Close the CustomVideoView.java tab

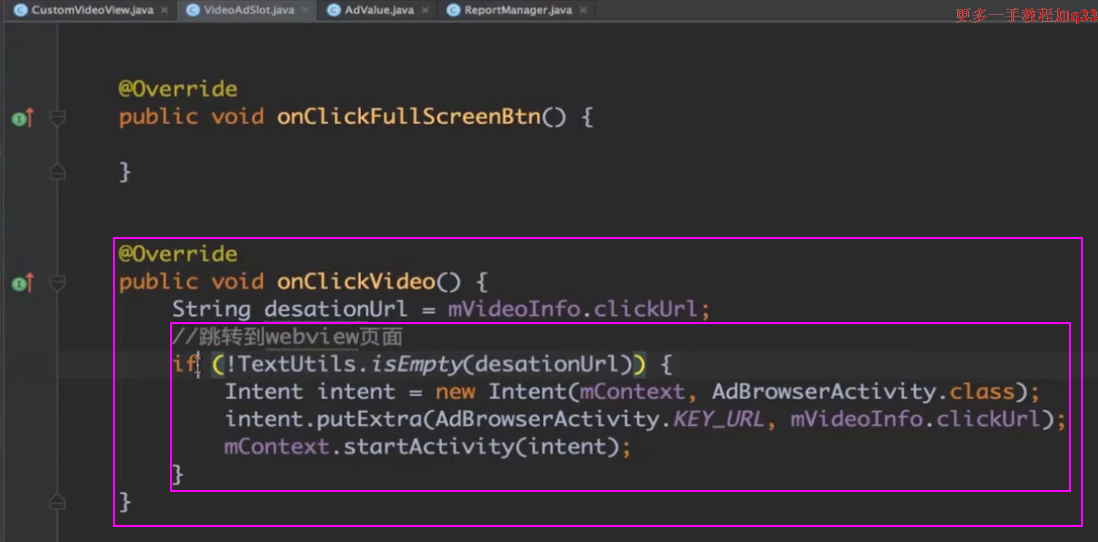(x=164, y=10)
